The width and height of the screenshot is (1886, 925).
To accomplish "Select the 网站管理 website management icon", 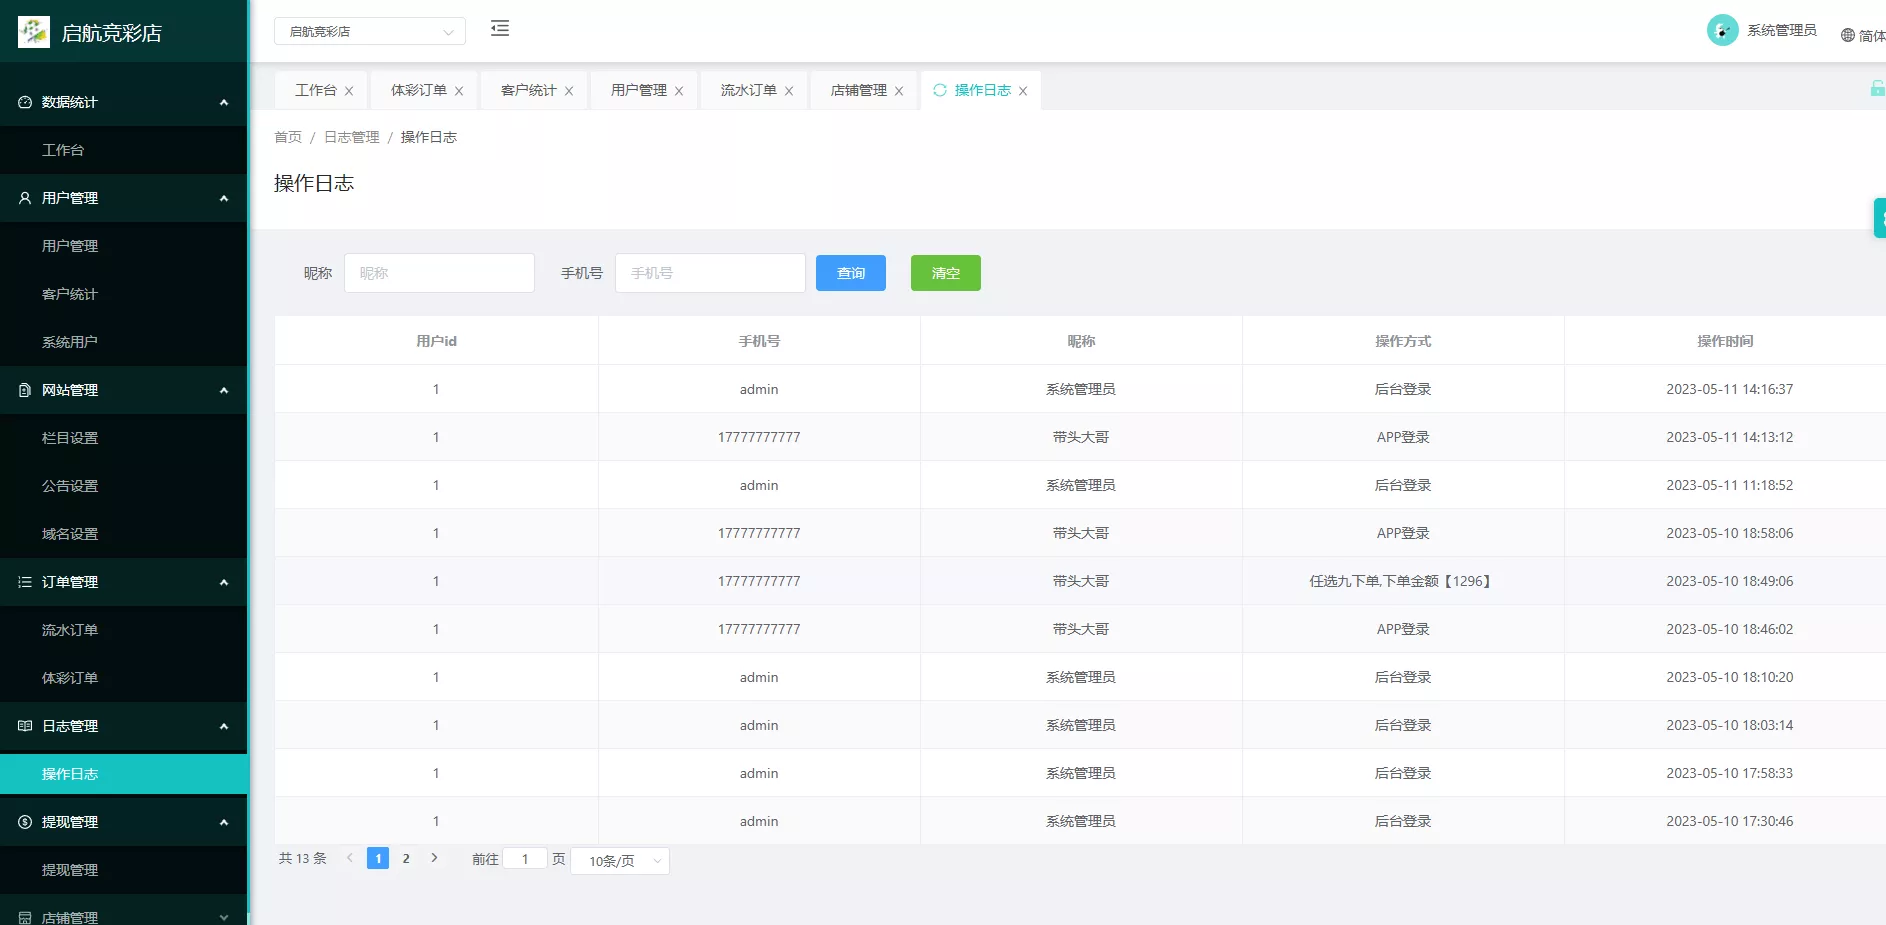I will (x=23, y=390).
